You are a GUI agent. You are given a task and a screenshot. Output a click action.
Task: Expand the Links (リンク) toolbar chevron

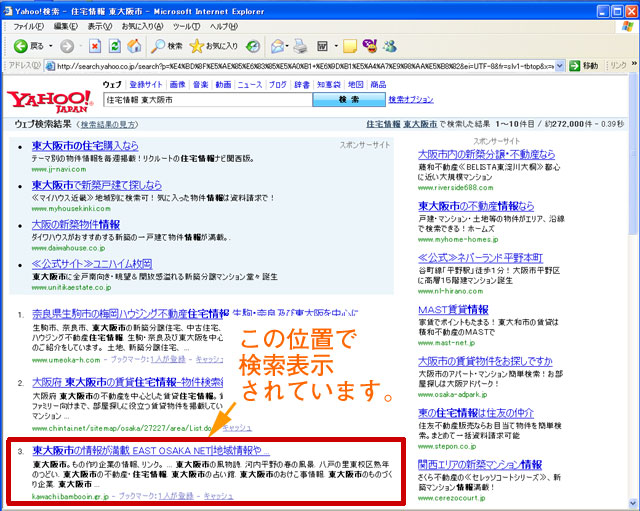pos(634,64)
